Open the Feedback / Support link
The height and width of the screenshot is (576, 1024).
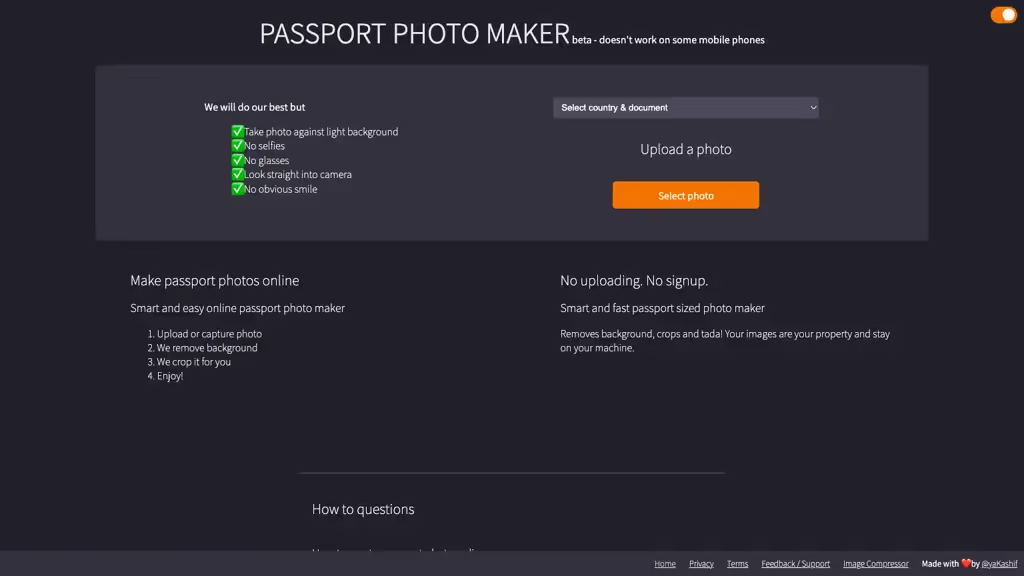pos(795,564)
